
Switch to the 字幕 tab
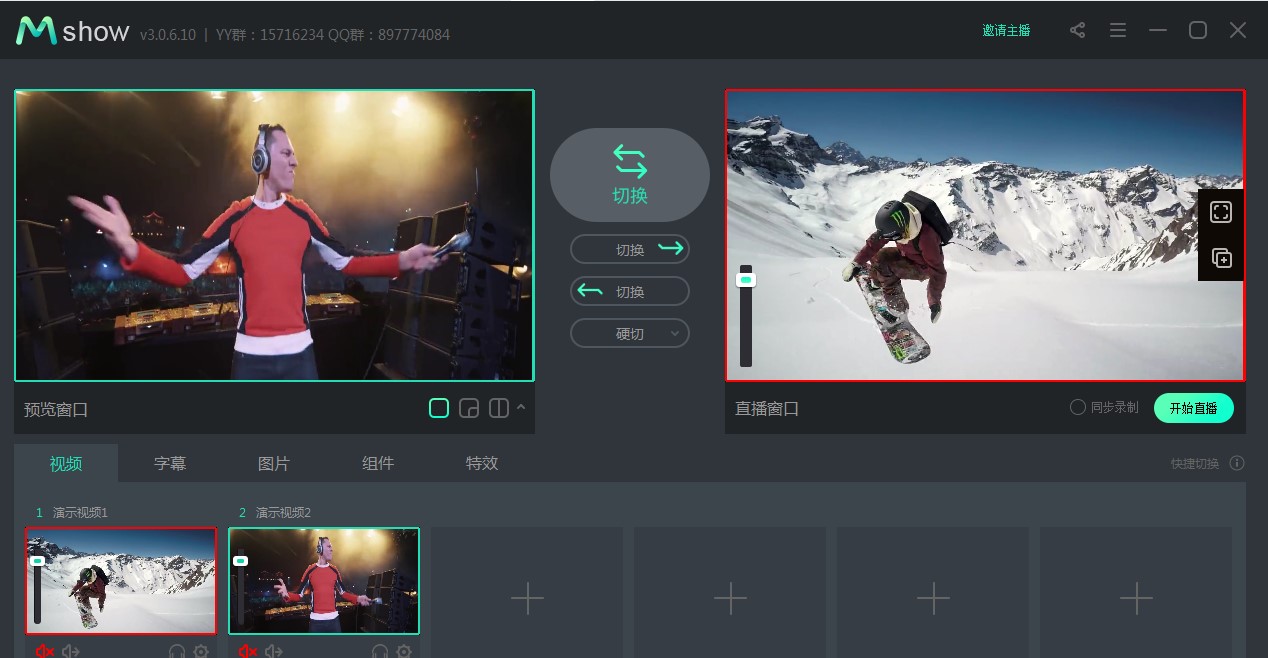[x=170, y=463]
